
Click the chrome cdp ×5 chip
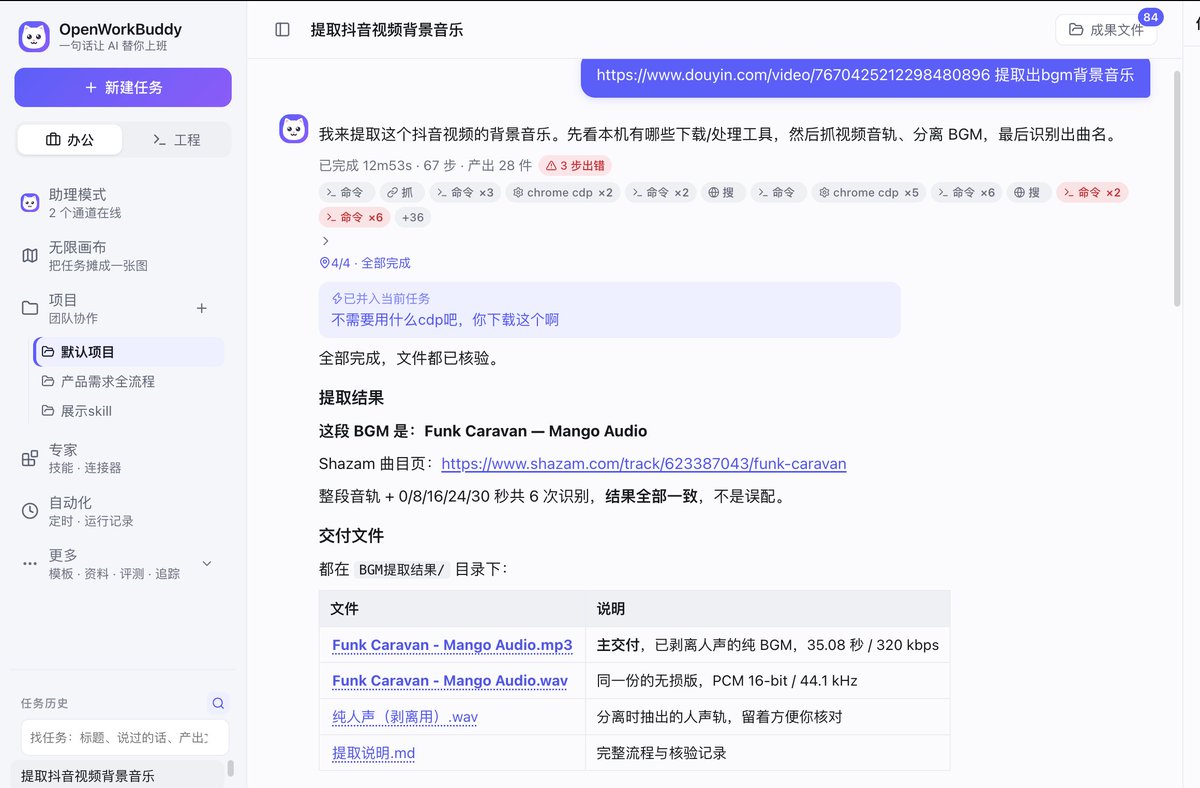click(868, 192)
